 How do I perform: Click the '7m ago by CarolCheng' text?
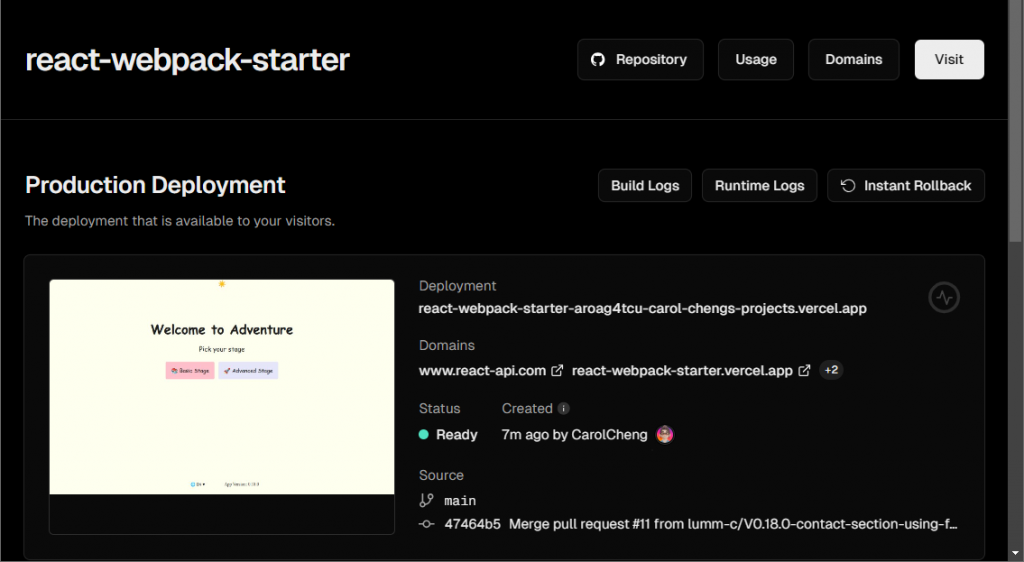pyautogui.click(x=574, y=435)
